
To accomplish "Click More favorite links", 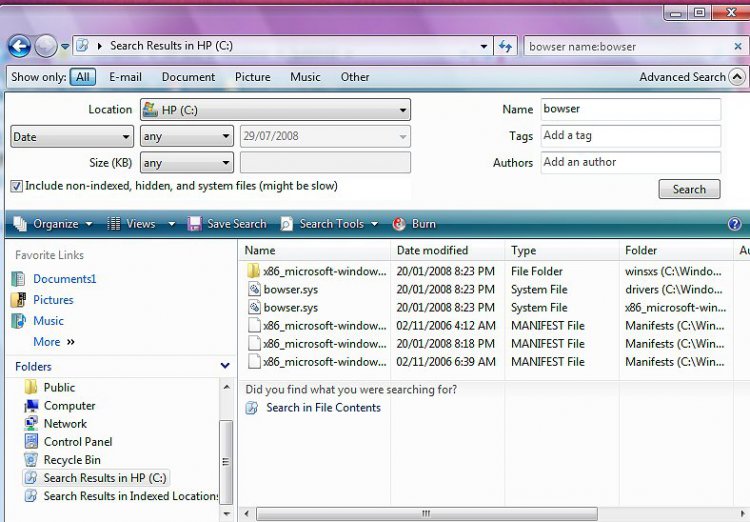I will tap(54, 342).
